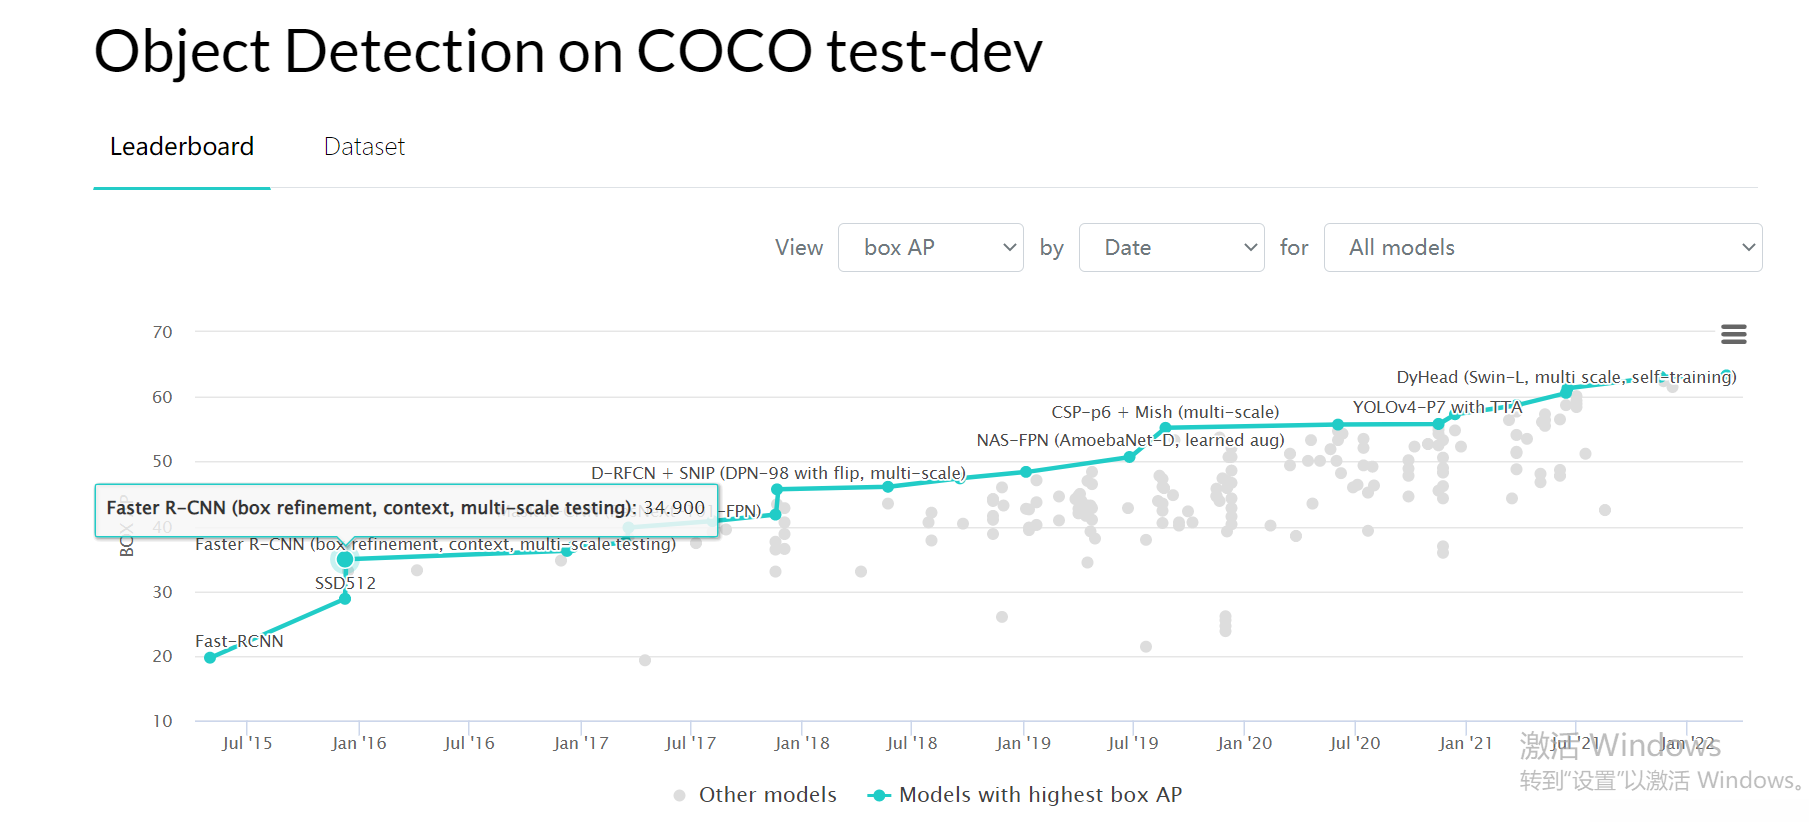
Task: Click the grey dot near 20 at mid-2017
Action: point(645,660)
